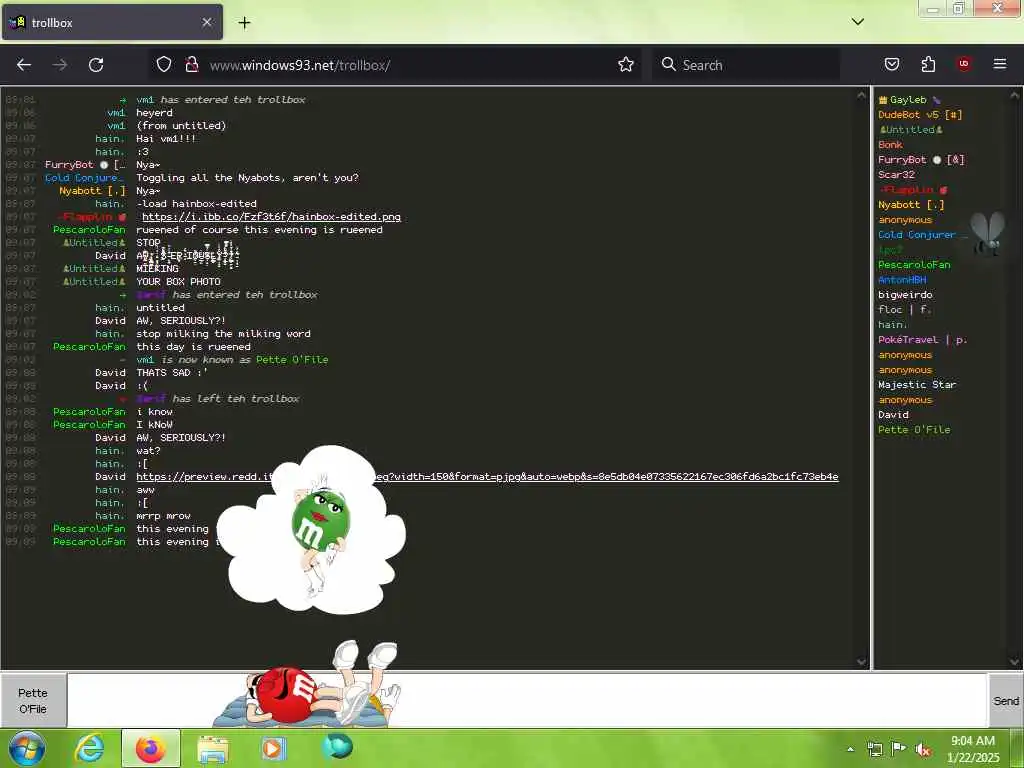Show hidden tray icons arrow
This screenshot has height=768, width=1024.
tap(850, 749)
